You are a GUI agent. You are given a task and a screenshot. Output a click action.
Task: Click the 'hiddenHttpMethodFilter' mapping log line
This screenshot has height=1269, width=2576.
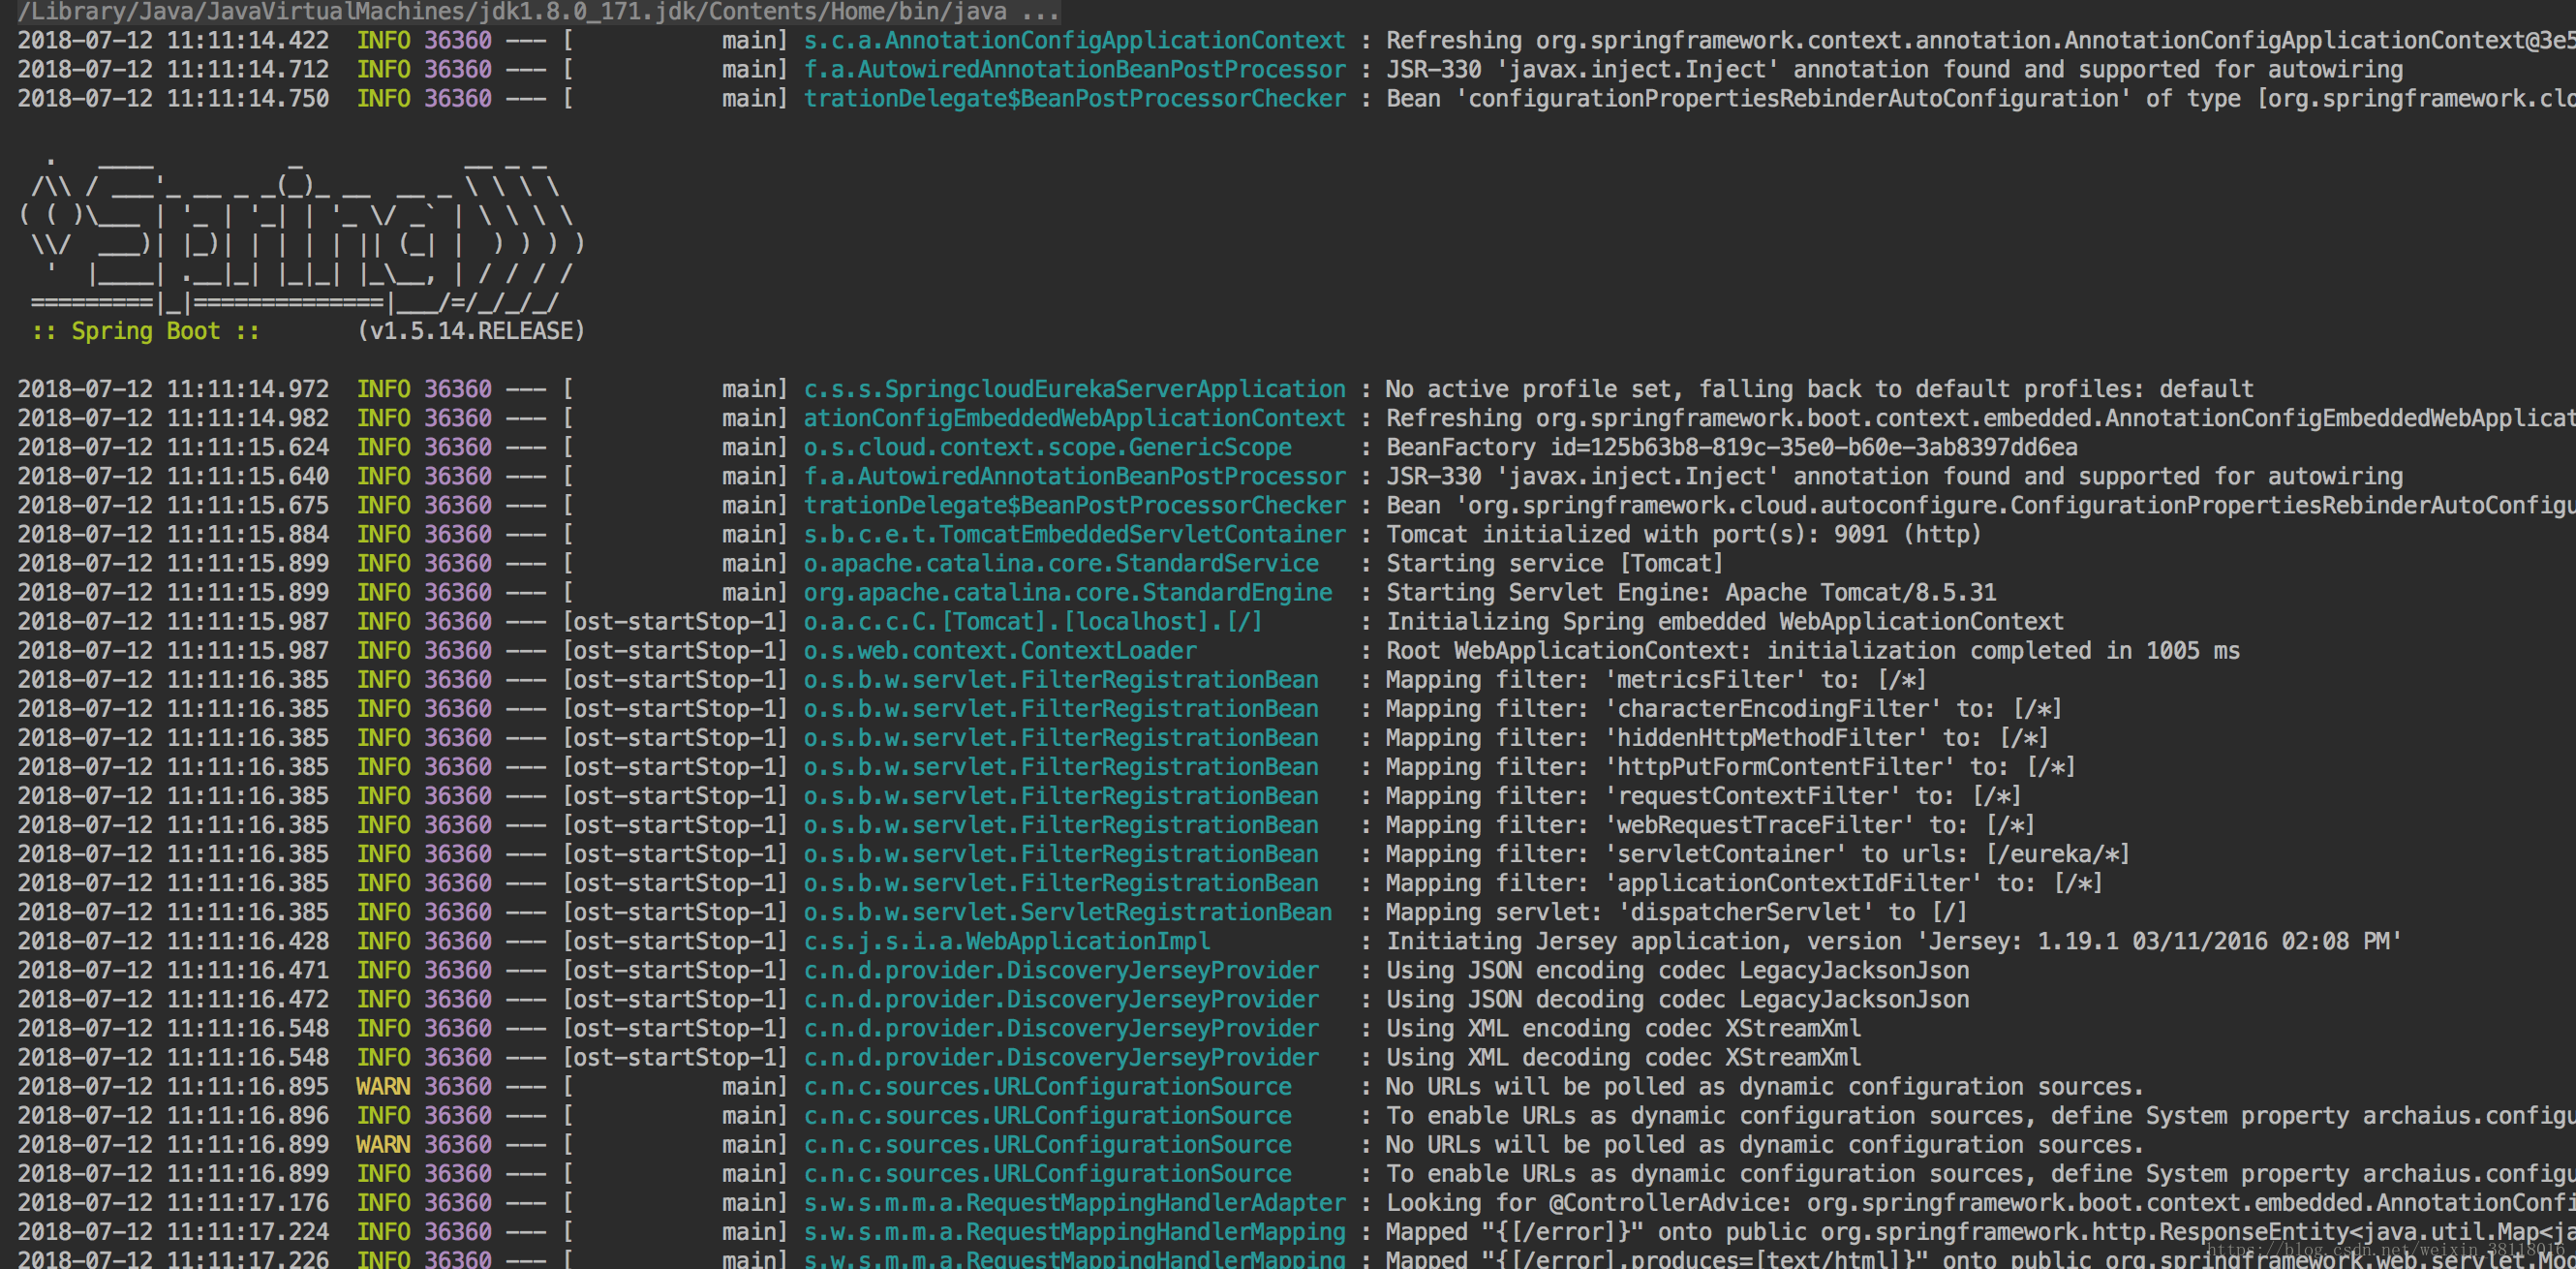[1717, 737]
